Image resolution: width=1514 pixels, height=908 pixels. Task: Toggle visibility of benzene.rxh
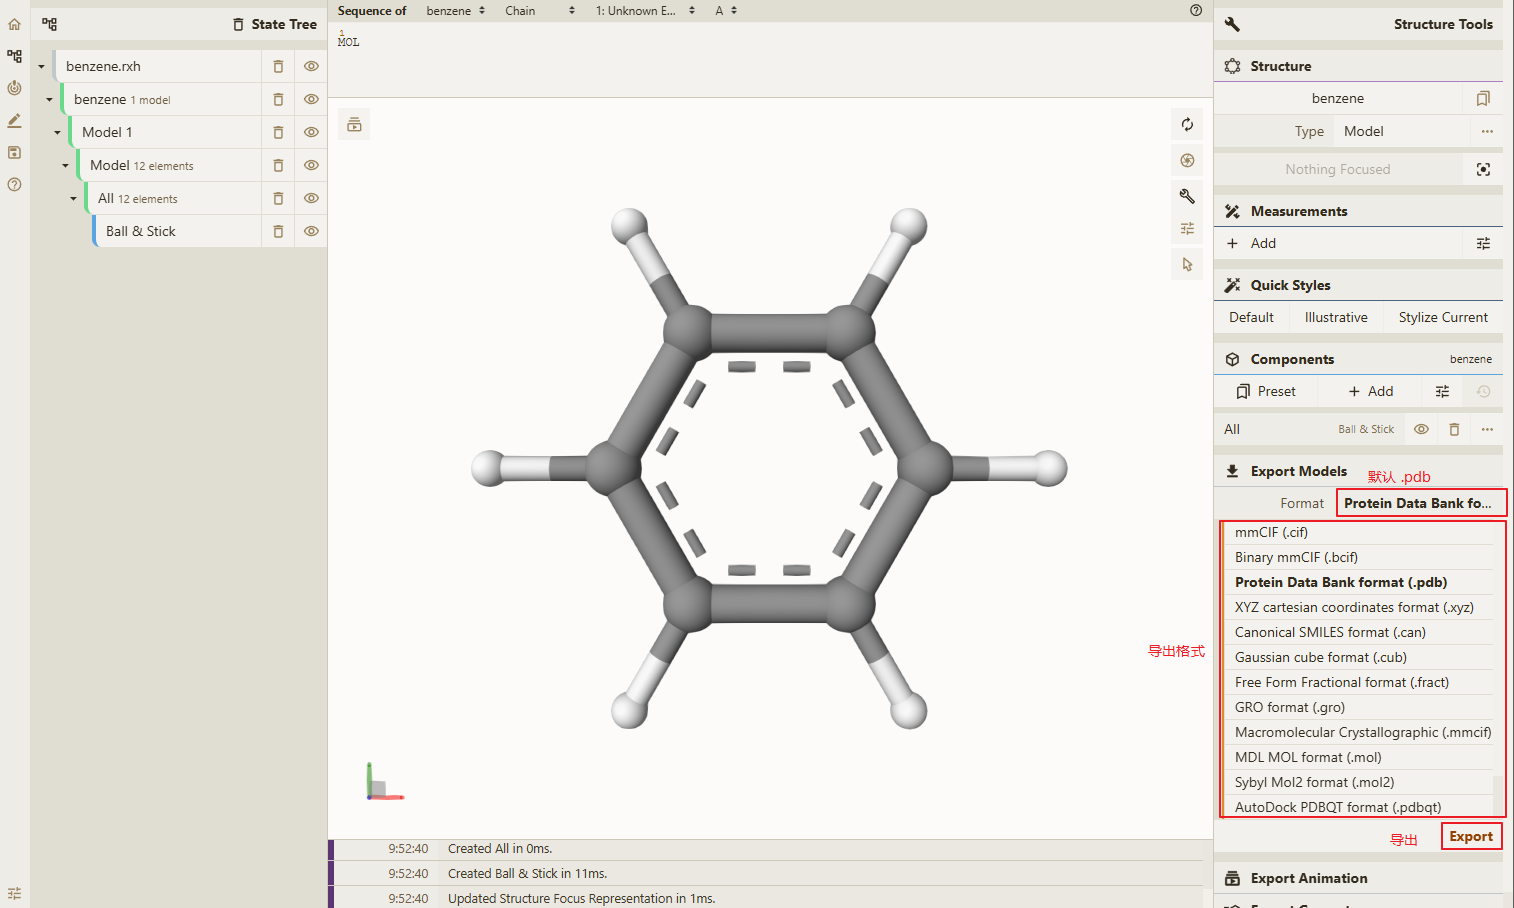(311, 66)
